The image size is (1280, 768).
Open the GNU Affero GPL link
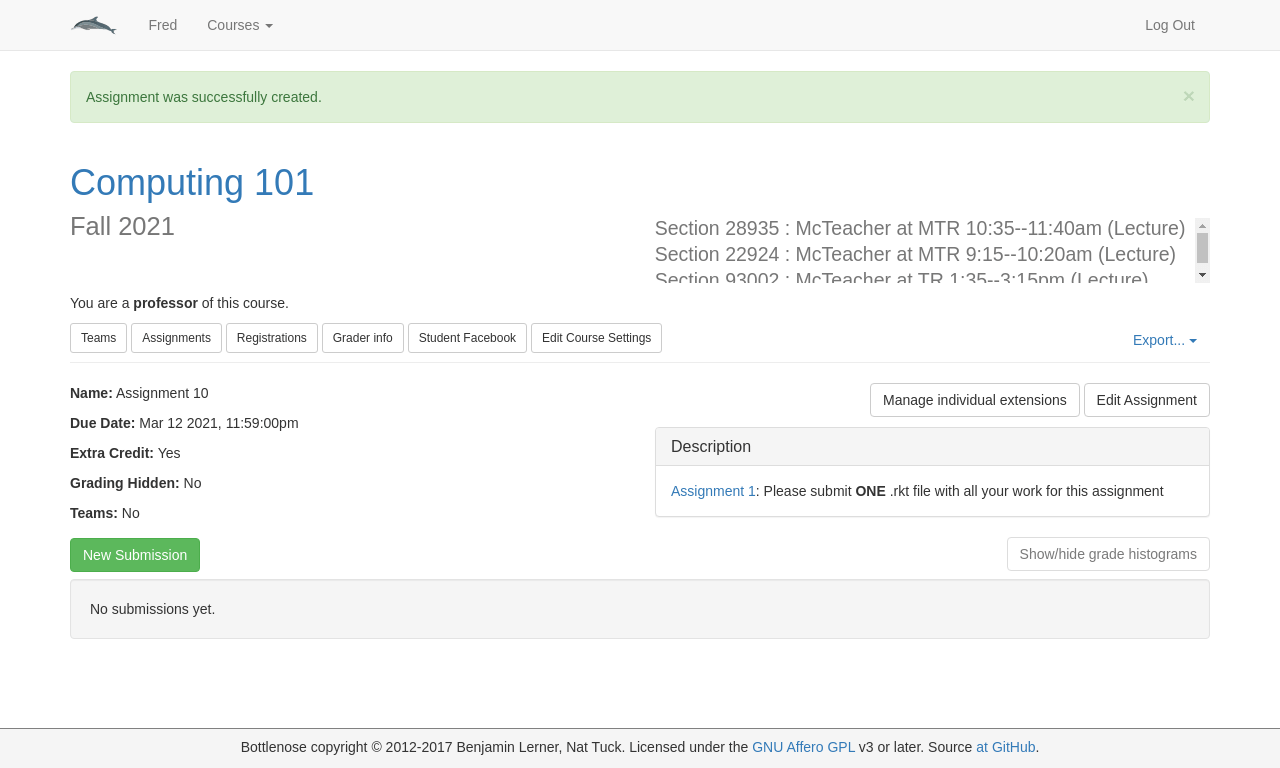(x=803, y=747)
